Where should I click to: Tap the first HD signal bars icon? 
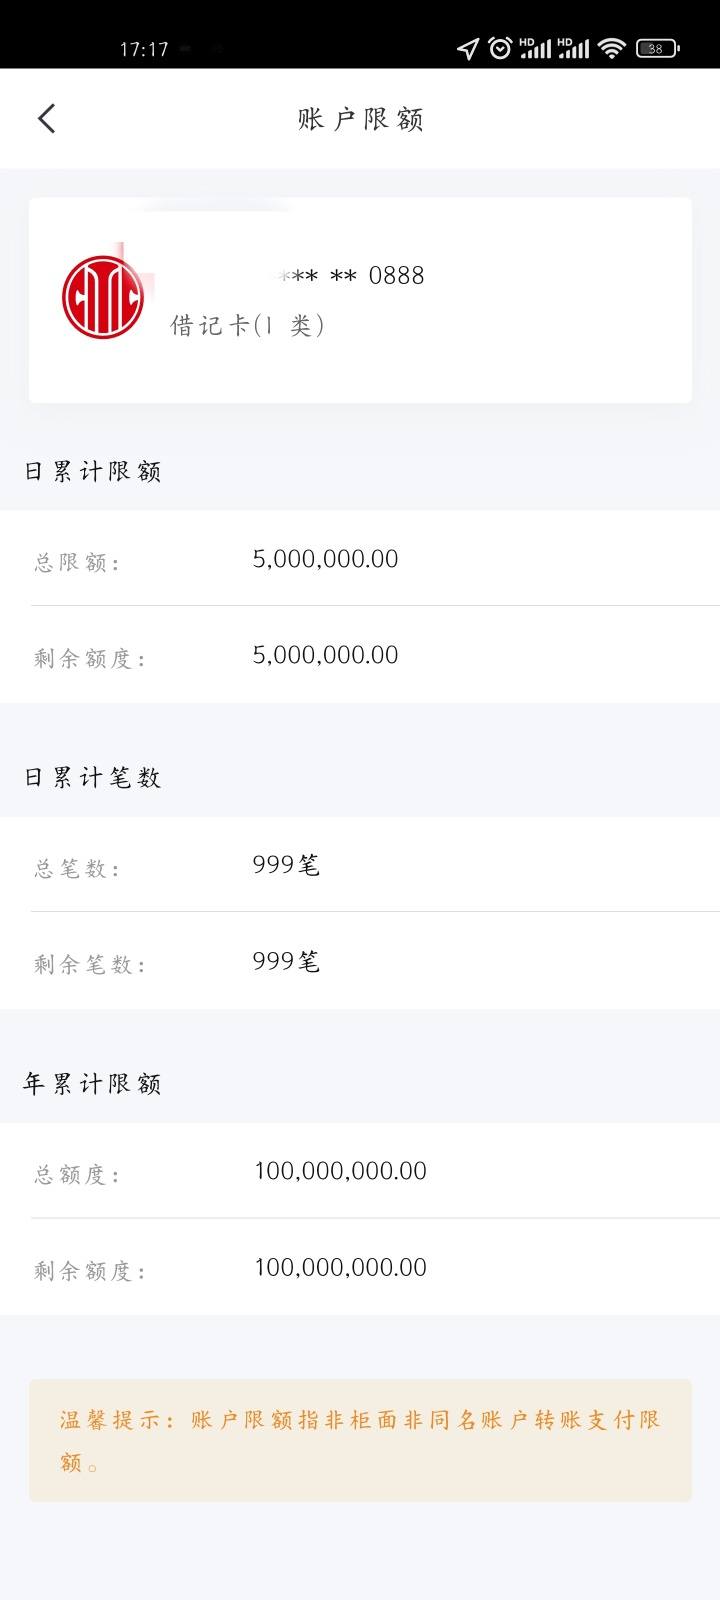pyautogui.click(x=535, y=48)
